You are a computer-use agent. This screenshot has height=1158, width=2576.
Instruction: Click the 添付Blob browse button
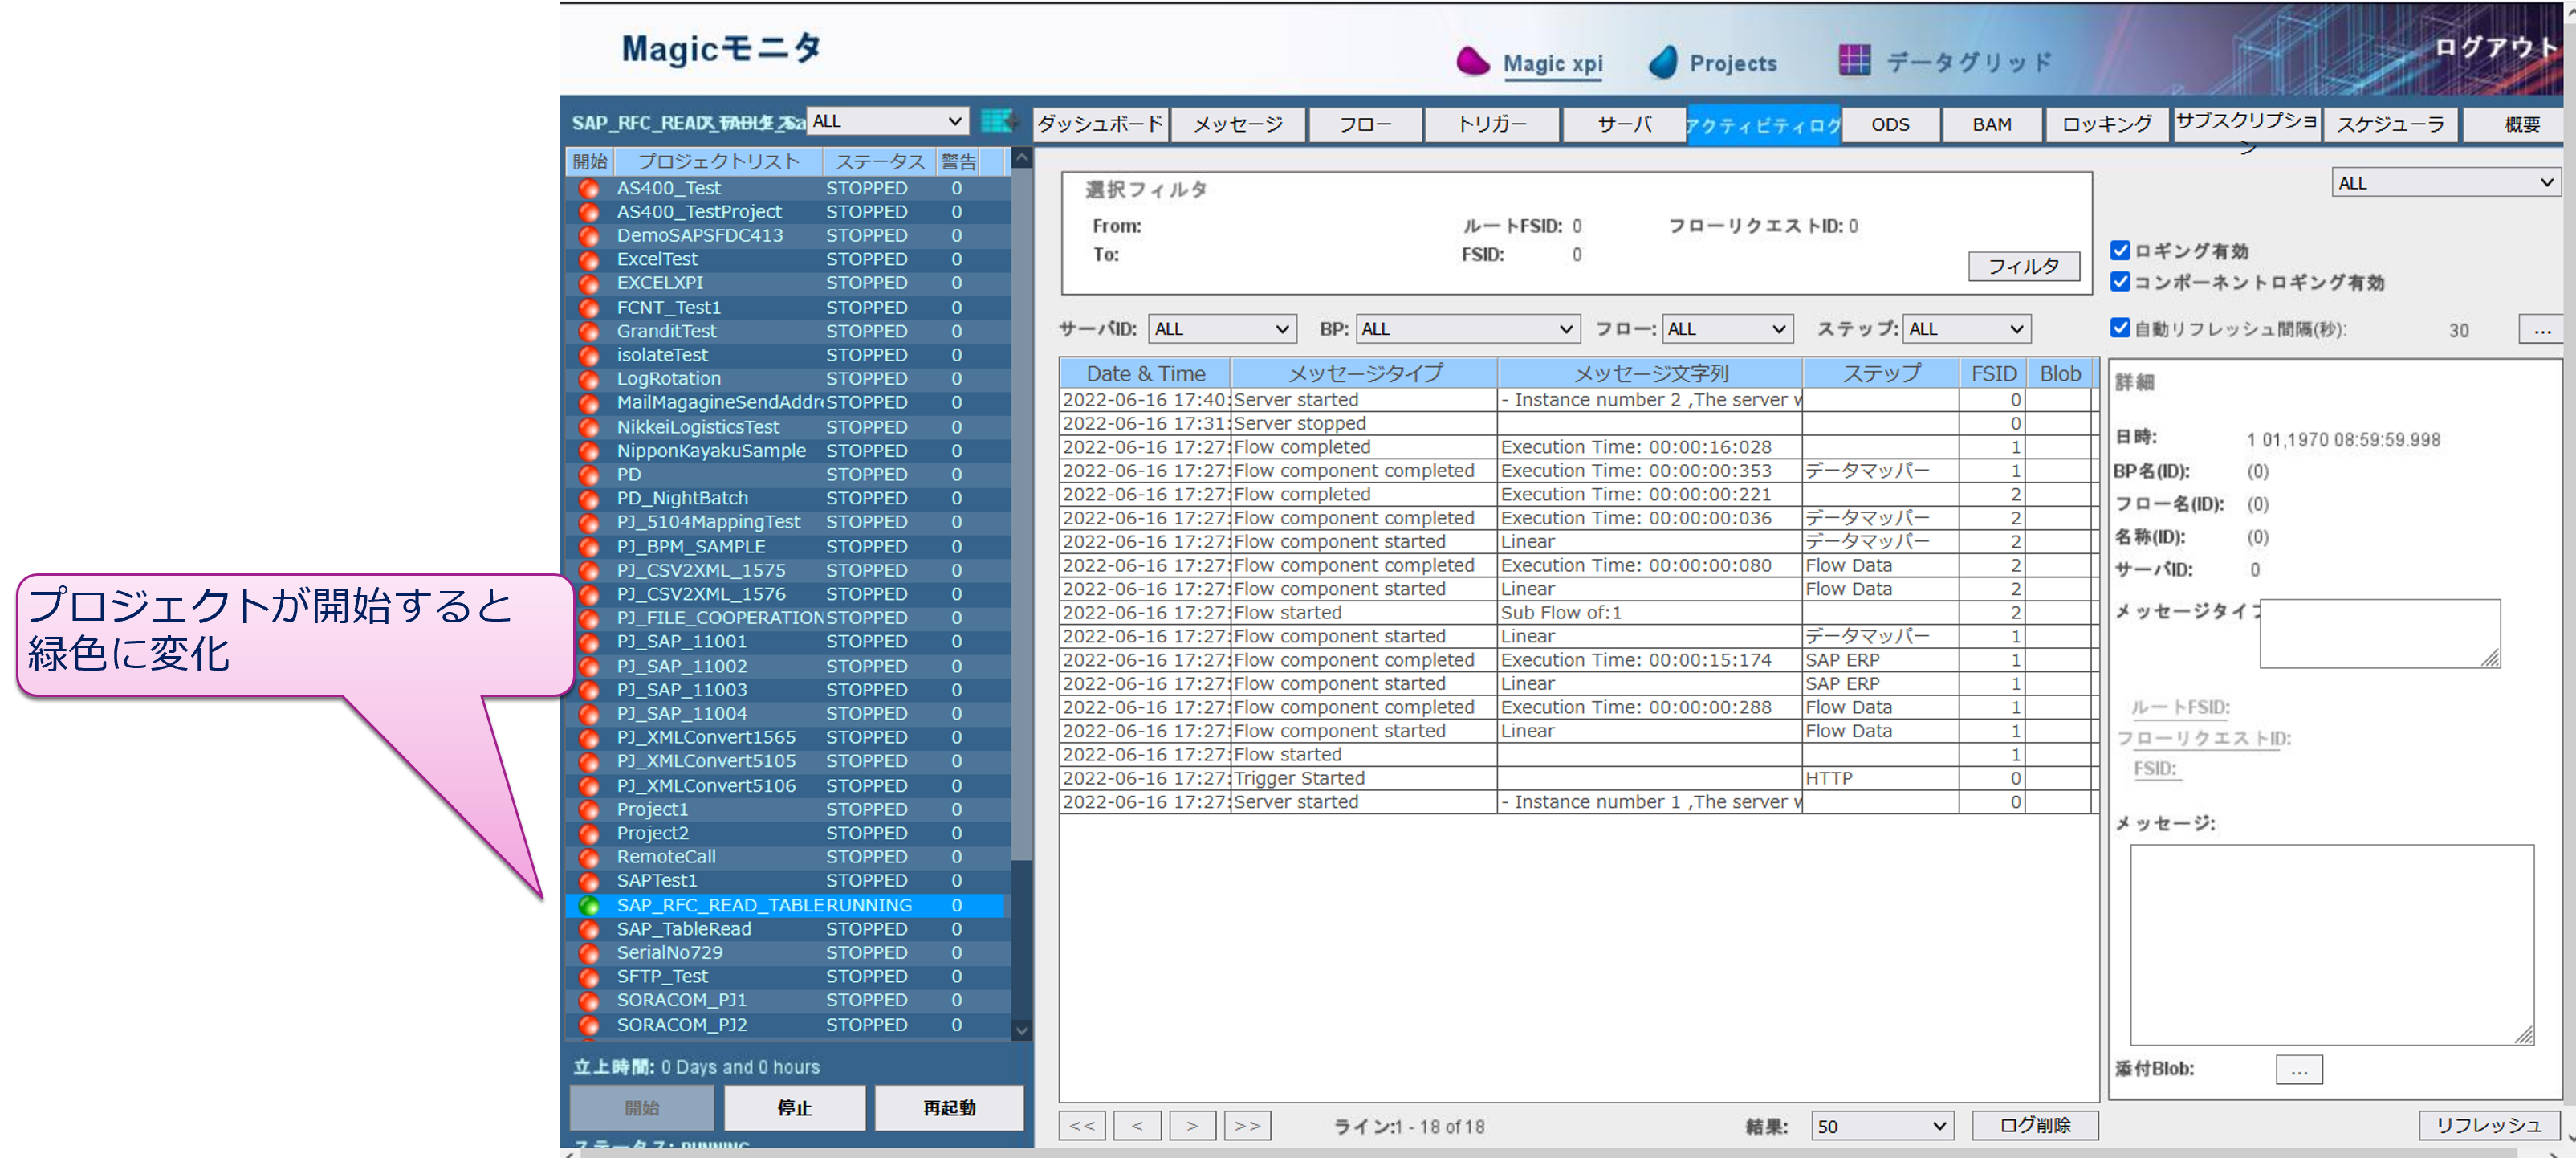pos(2298,1070)
